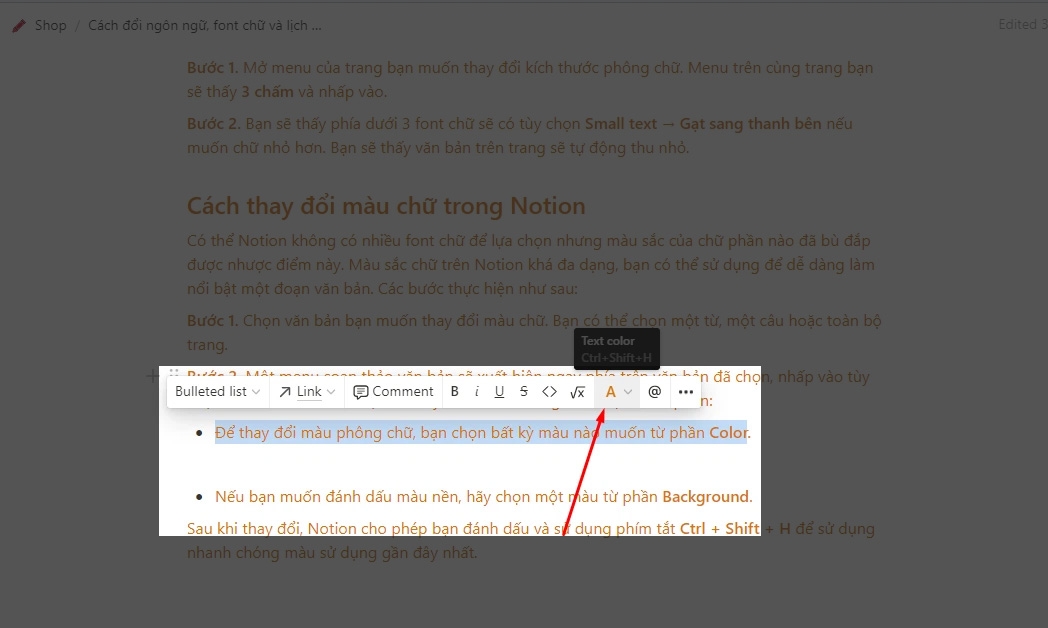Turn the selection into an equation
This screenshot has width=1048, height=628.
(578, 391)
